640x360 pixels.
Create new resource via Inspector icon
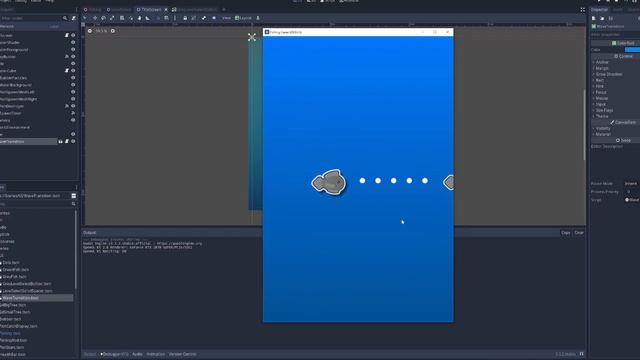[x=593, y=18]
